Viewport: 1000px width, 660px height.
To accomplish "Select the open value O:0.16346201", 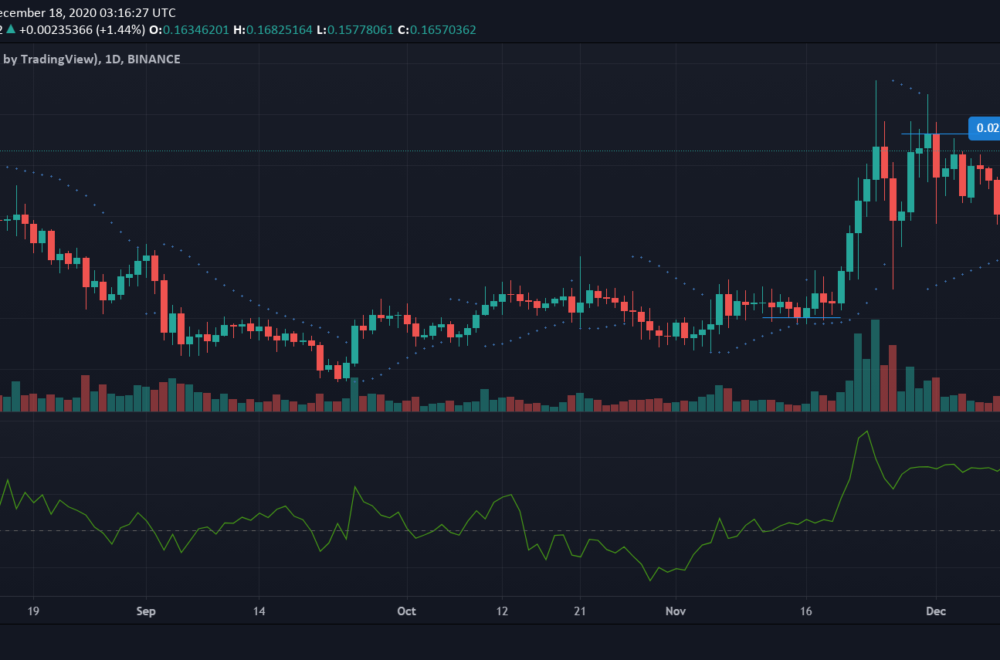I will [x=189, y=30].
